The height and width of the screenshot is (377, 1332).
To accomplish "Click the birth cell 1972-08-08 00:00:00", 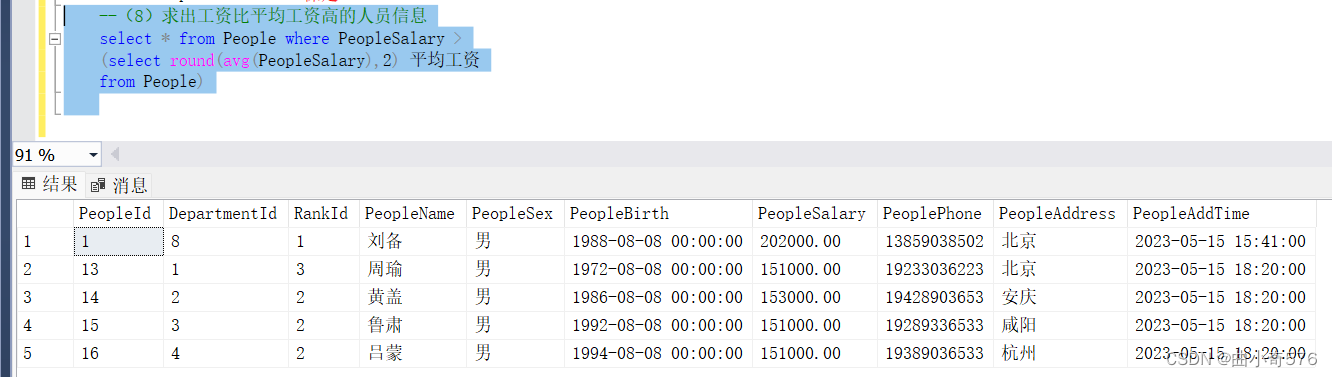I will [x=659, y=269].
